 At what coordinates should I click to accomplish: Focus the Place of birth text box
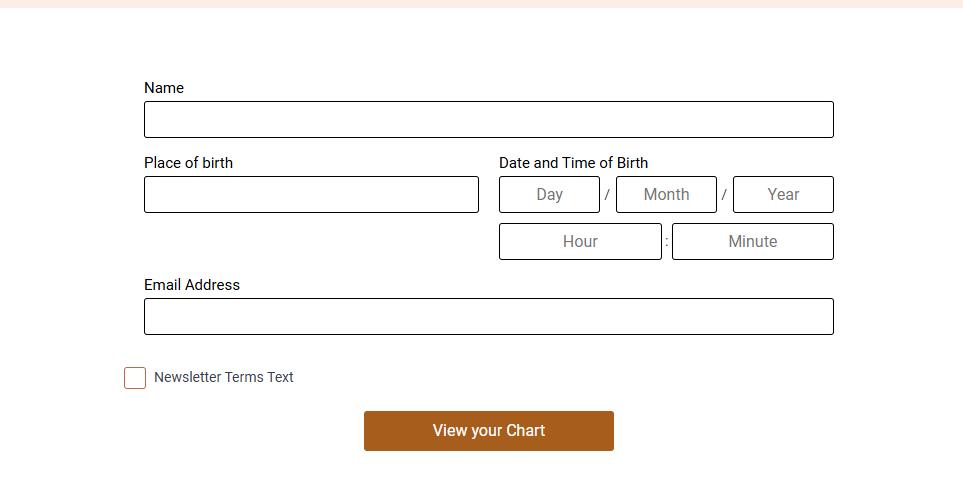coord(311,195)
